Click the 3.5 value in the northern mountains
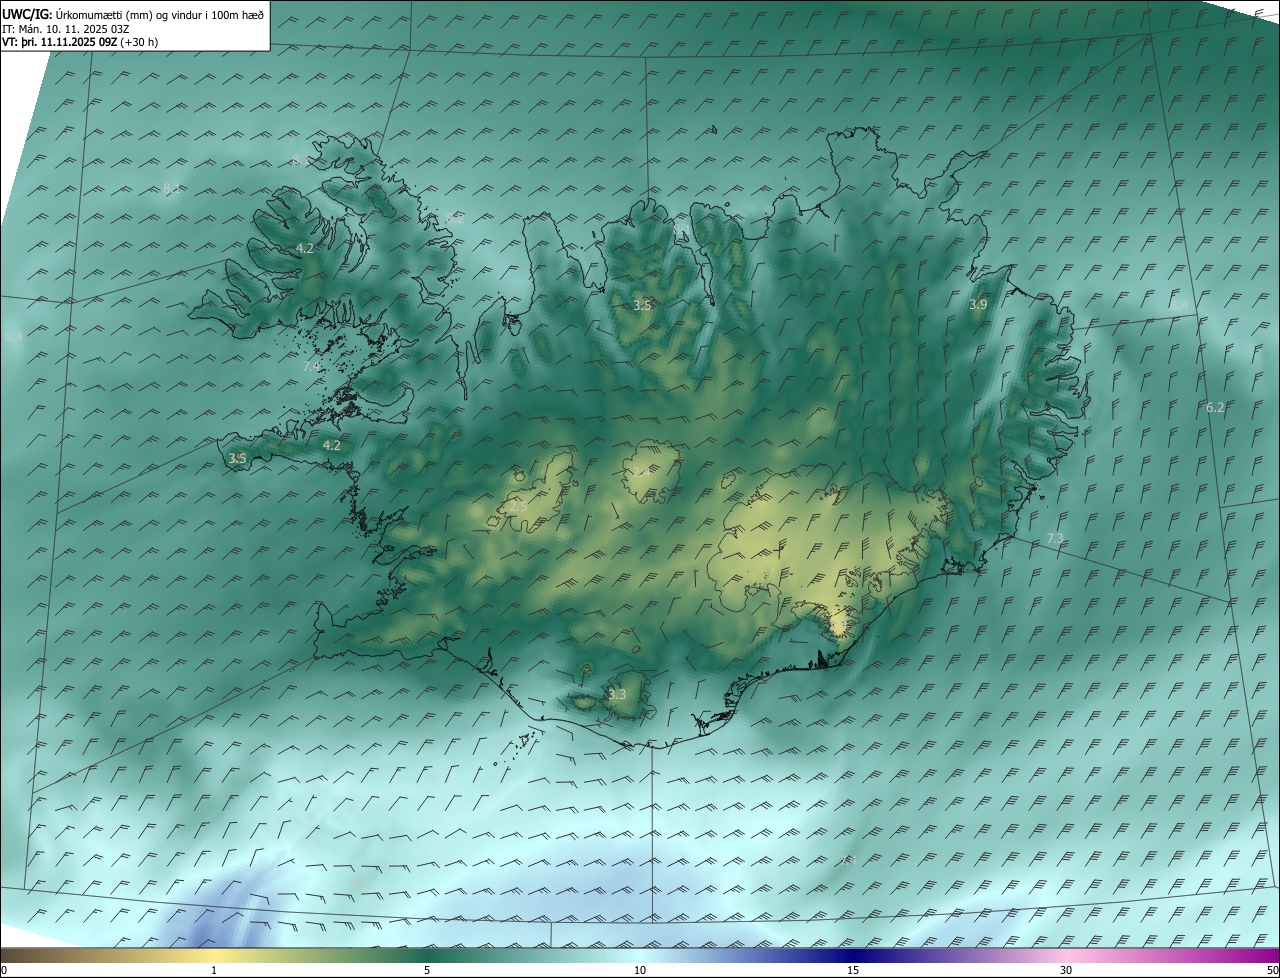The width and height of the screenshot is (1280, 978). [x=642, y=305]
